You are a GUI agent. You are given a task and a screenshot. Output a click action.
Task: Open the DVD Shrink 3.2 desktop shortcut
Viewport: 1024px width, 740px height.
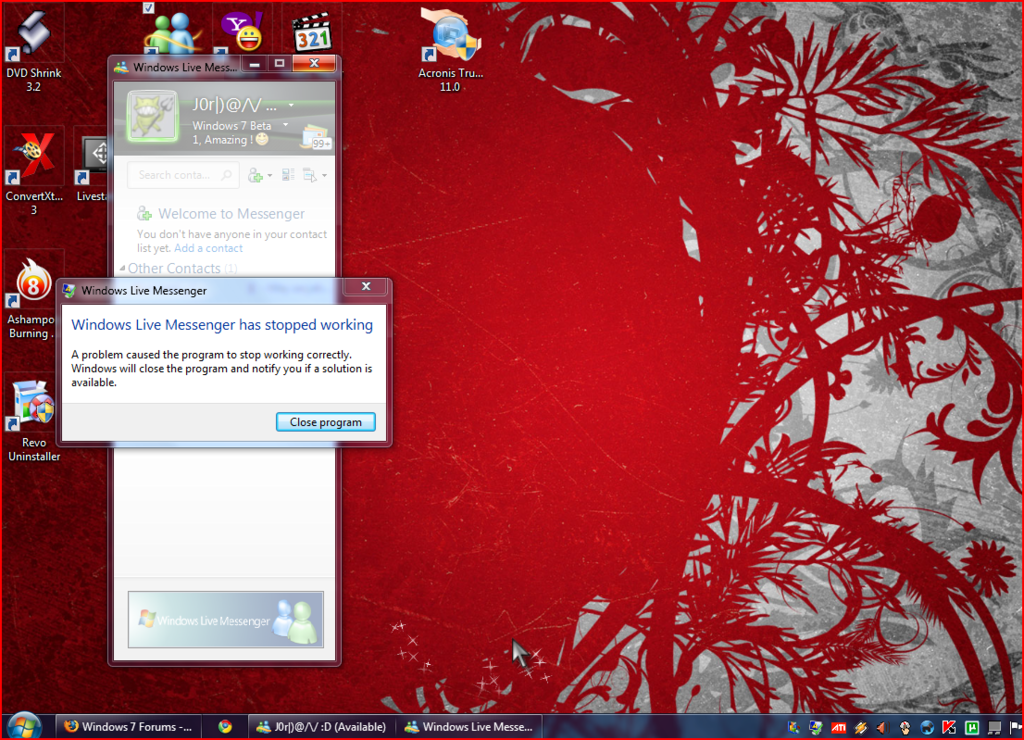33,50
